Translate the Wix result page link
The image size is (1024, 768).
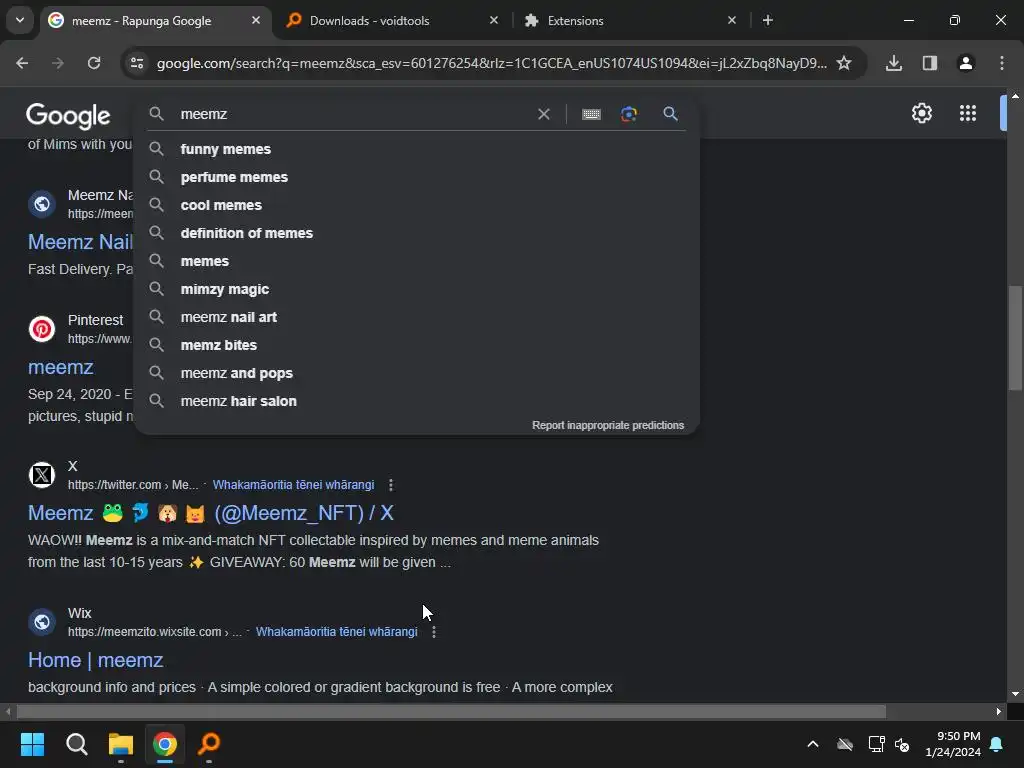(x=336, y=632)
